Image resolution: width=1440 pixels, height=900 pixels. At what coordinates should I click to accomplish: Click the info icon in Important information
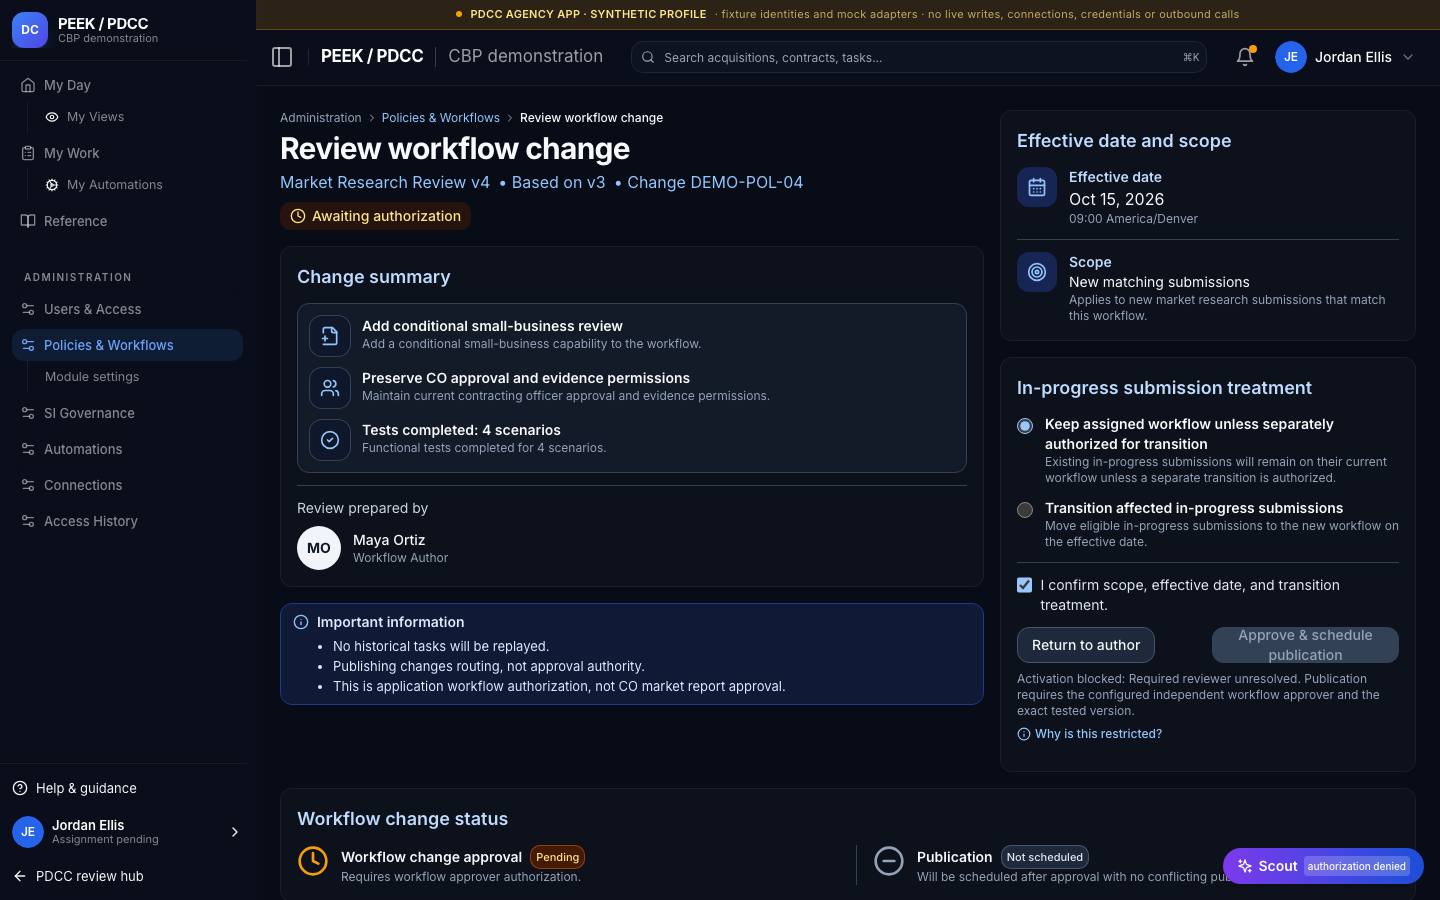coord(301,622)
